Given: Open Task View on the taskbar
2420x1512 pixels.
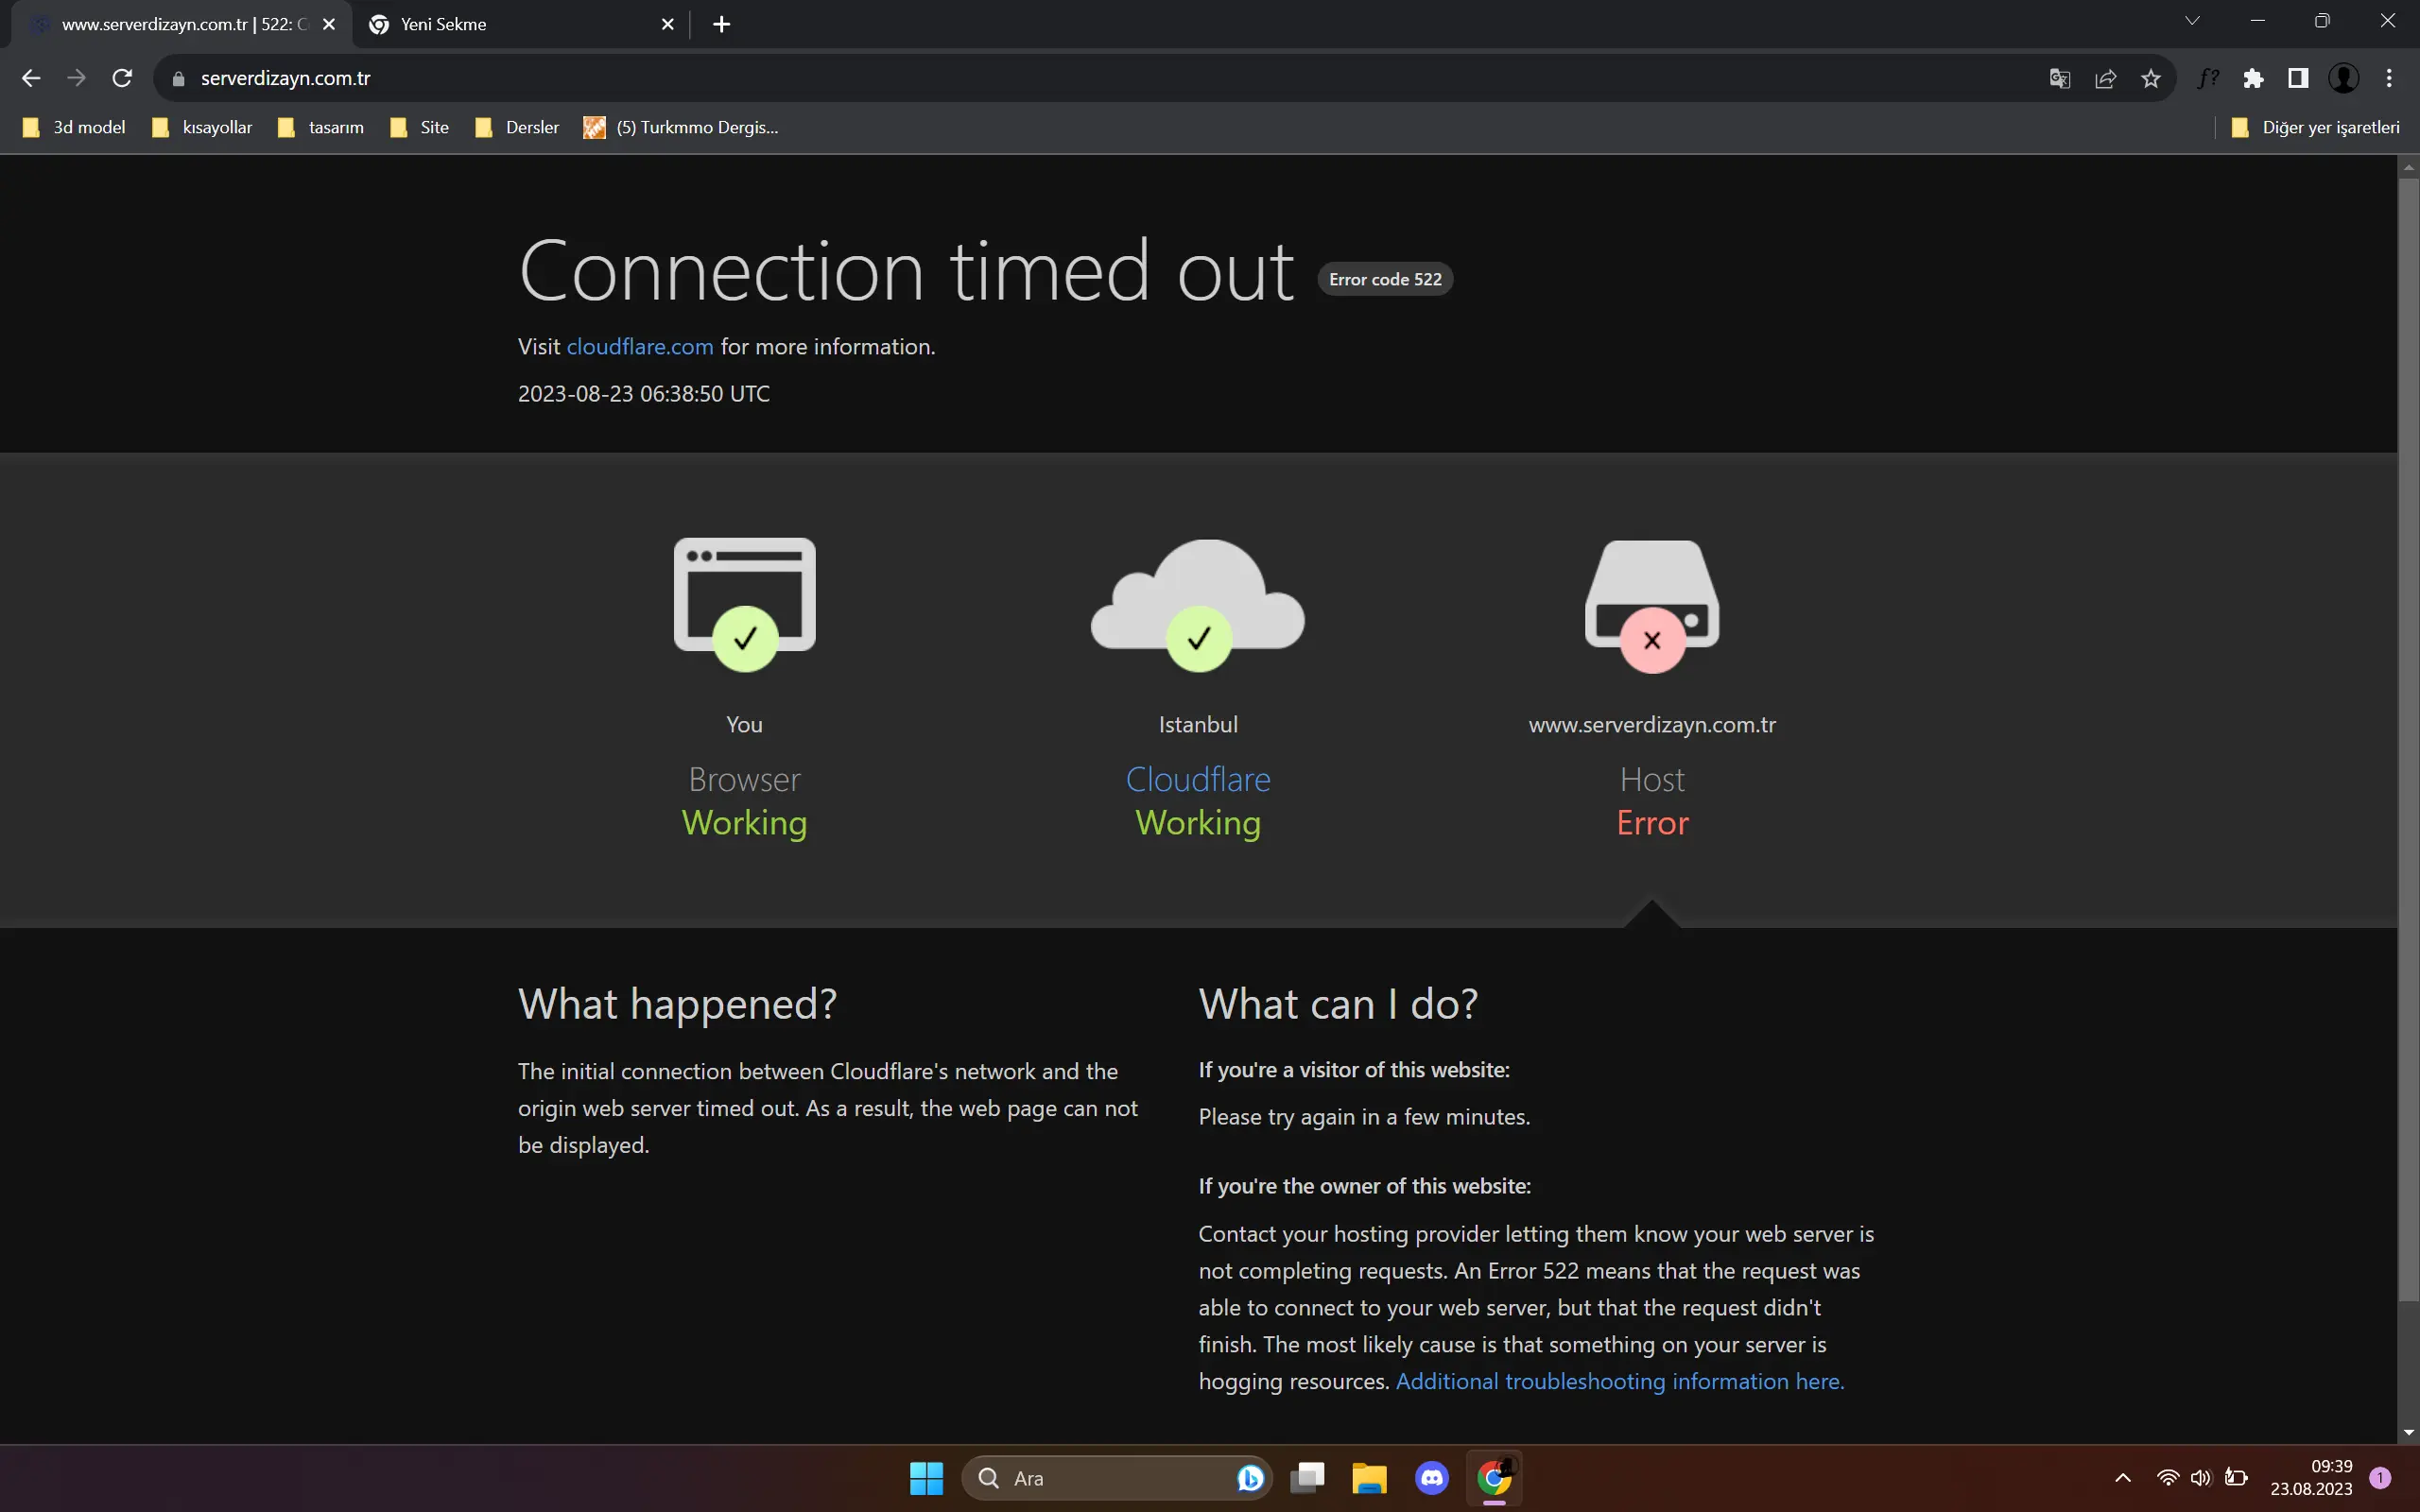Looking at the screenshot, I should click(x=1307, y=1478).
